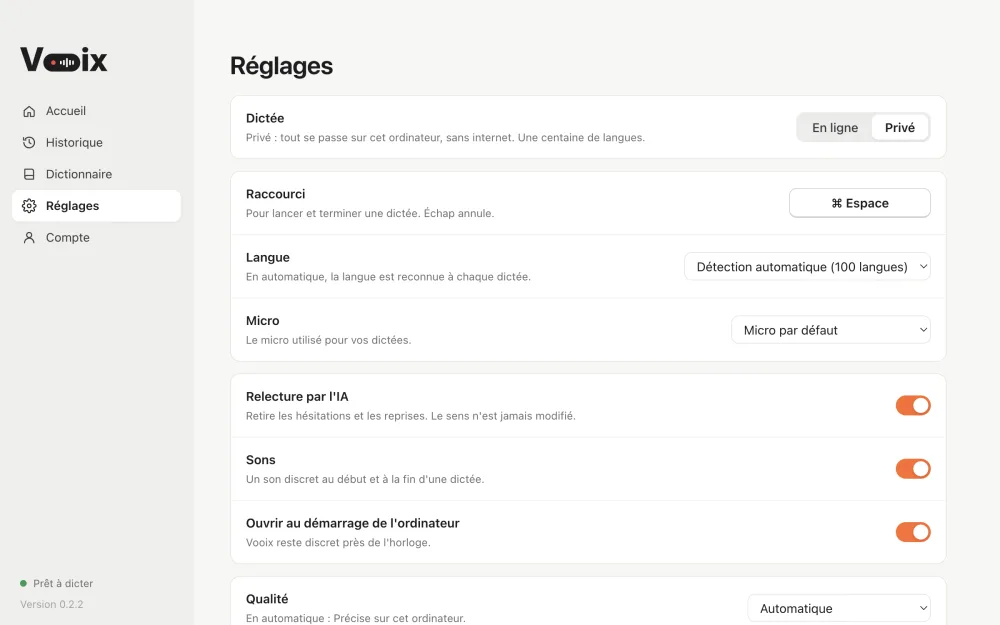The height and width of the screenshot is (625, 1000).
Task: Click the green ready status dot
Action: [24, 583]
